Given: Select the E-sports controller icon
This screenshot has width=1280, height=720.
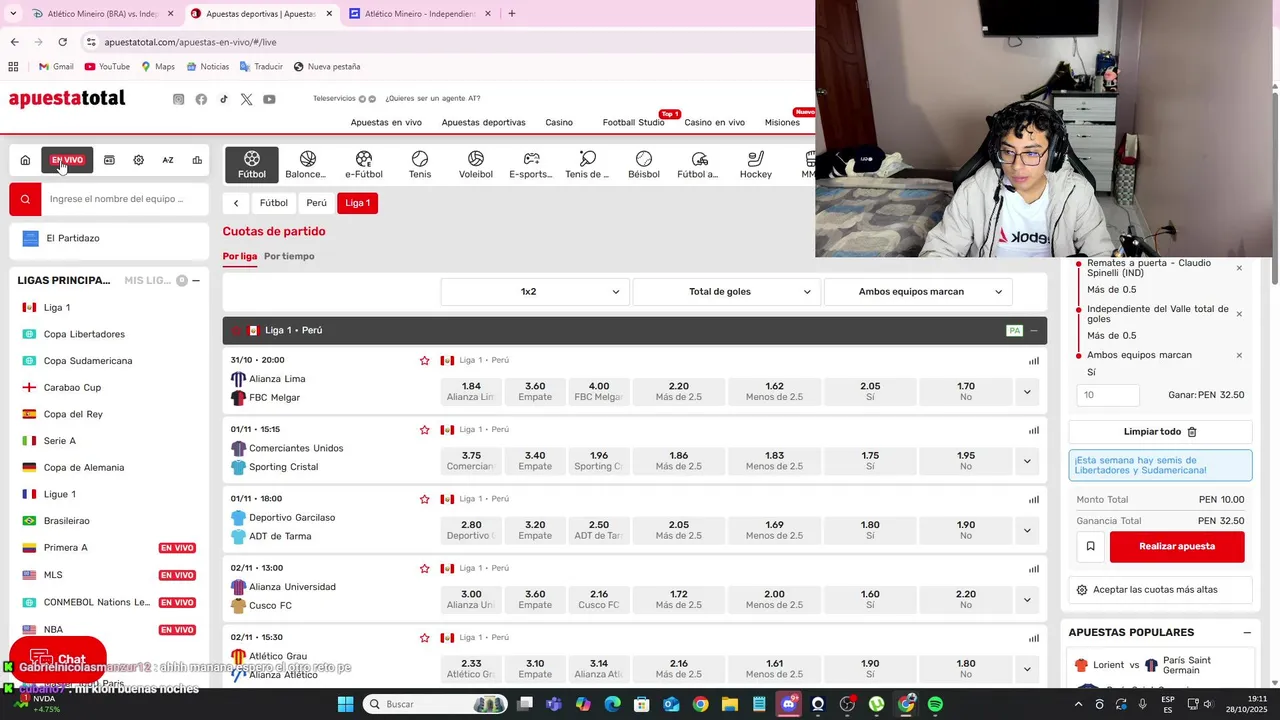Looking at the screenshot, I should [531, 165].
